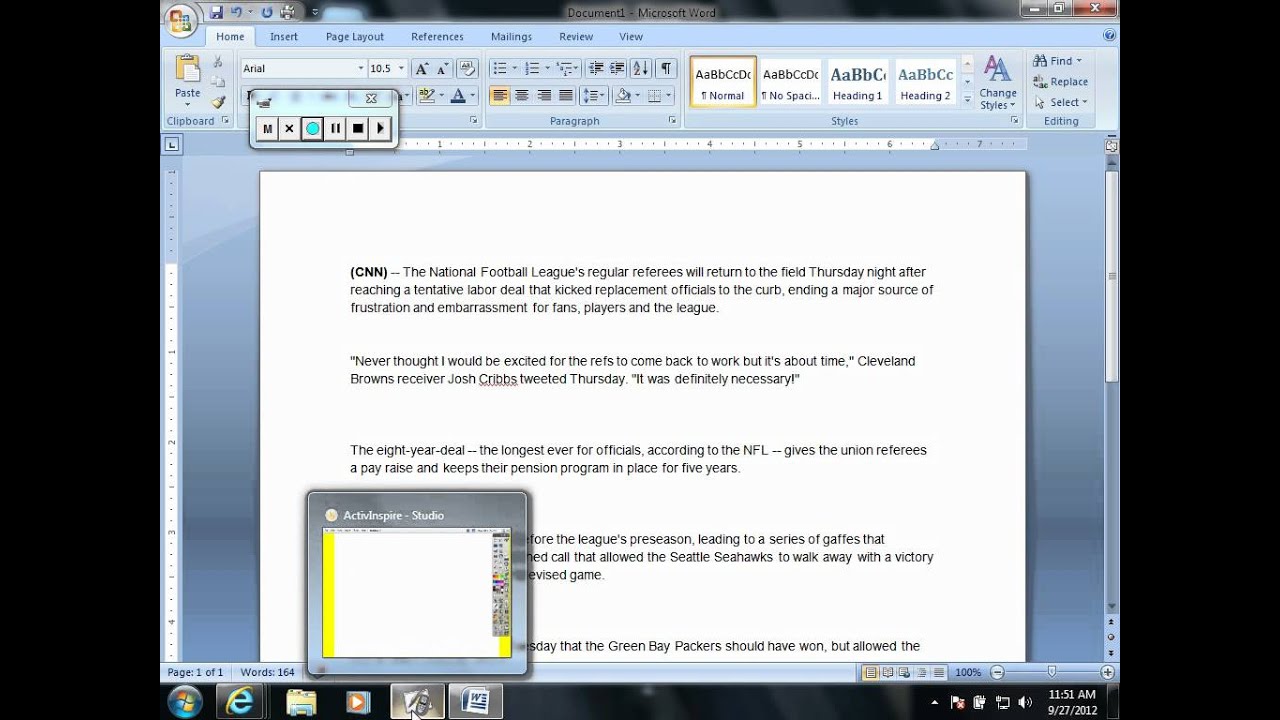Open the font size 10.5 dropdown
The width and height of the screenshot is (1280, 720).
(x=402, y=69)
